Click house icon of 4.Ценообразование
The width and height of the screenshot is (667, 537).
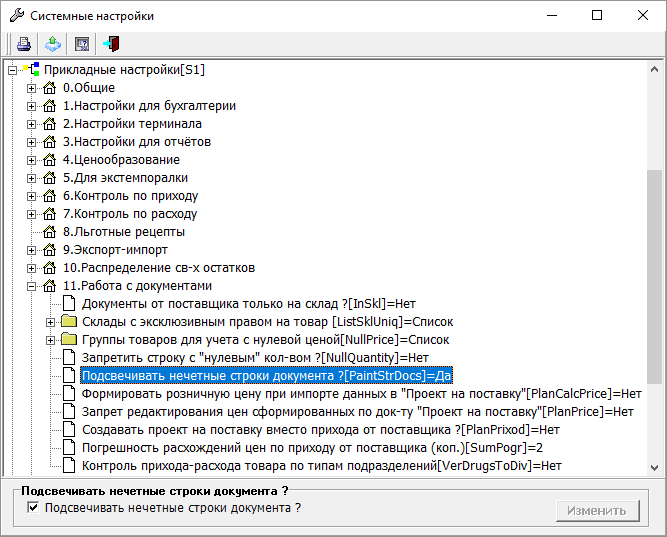point(49,160)
